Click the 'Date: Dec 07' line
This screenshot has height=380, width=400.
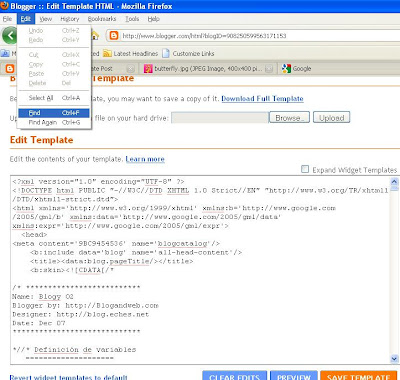point(39,323)
